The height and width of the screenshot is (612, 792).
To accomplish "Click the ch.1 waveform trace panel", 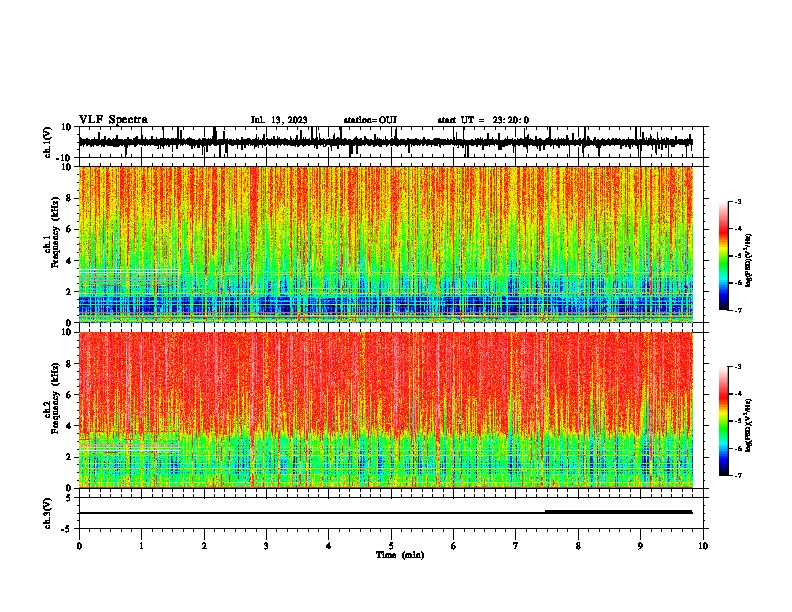I will pos(391,142).
